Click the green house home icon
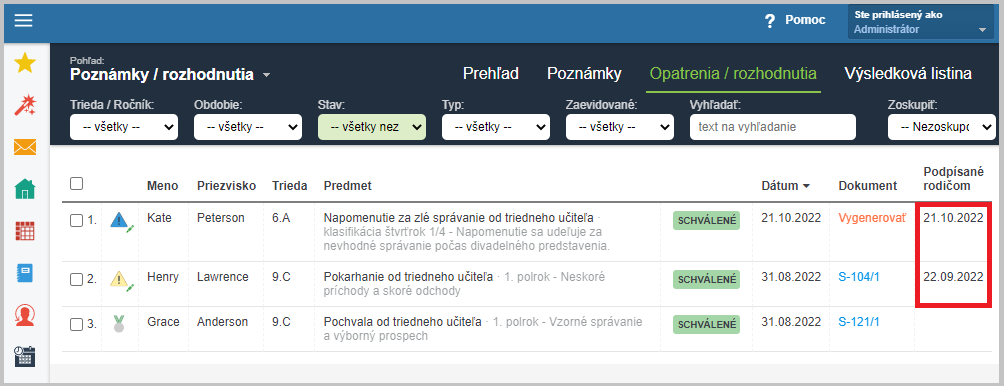The image size is (1004, 386). tap(25, 189)
